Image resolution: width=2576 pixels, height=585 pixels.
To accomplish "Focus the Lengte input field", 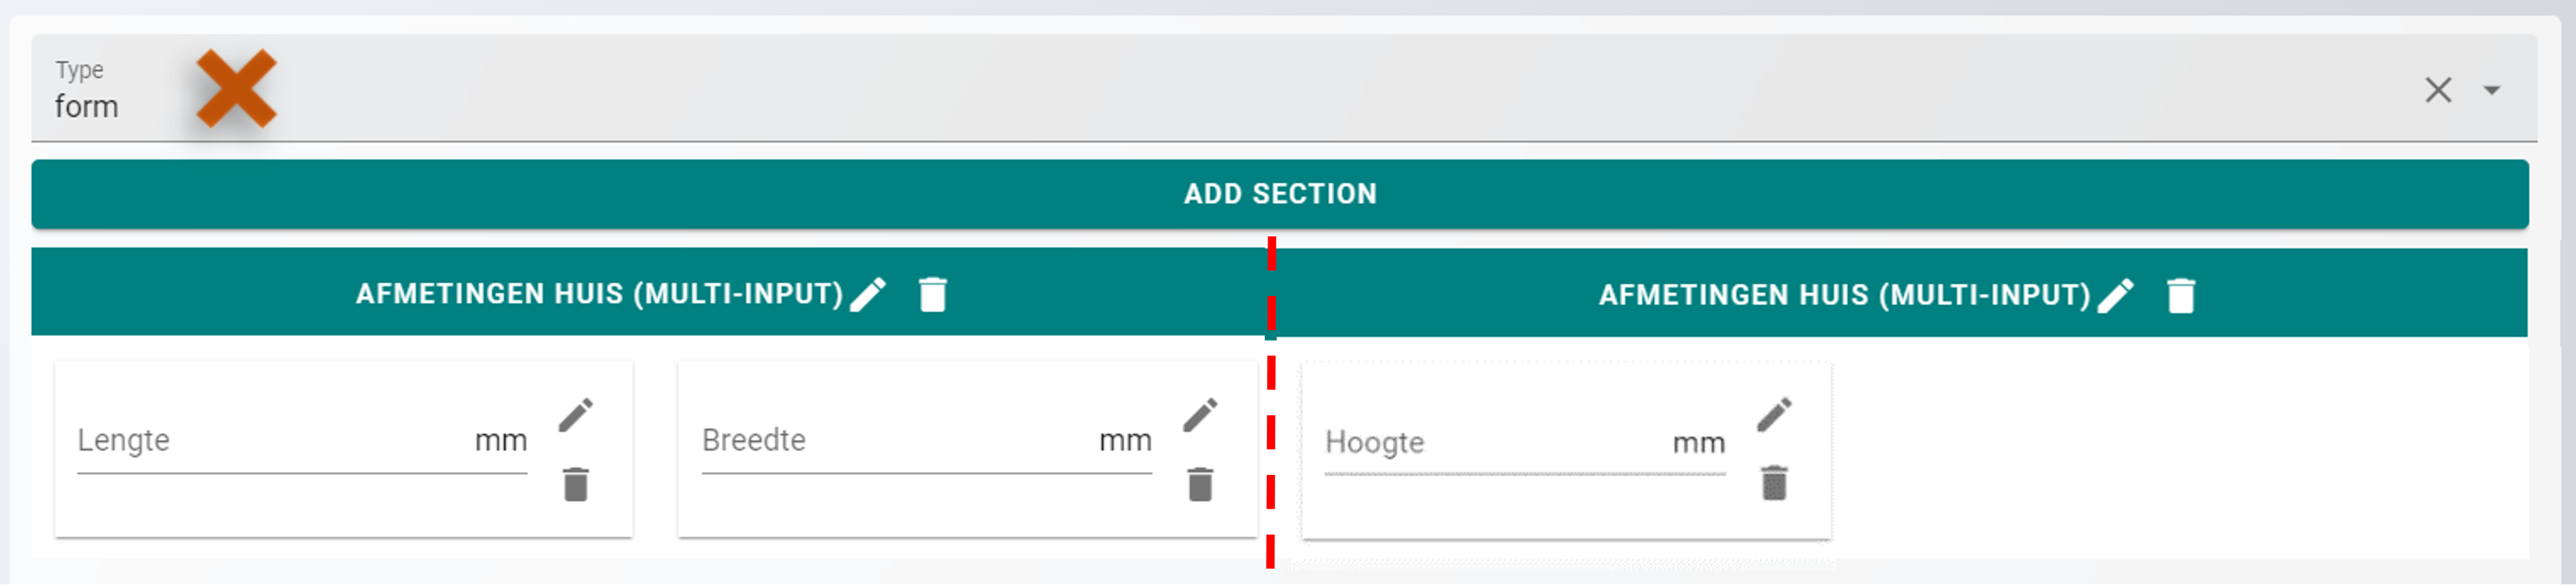I will coord(270,441).
